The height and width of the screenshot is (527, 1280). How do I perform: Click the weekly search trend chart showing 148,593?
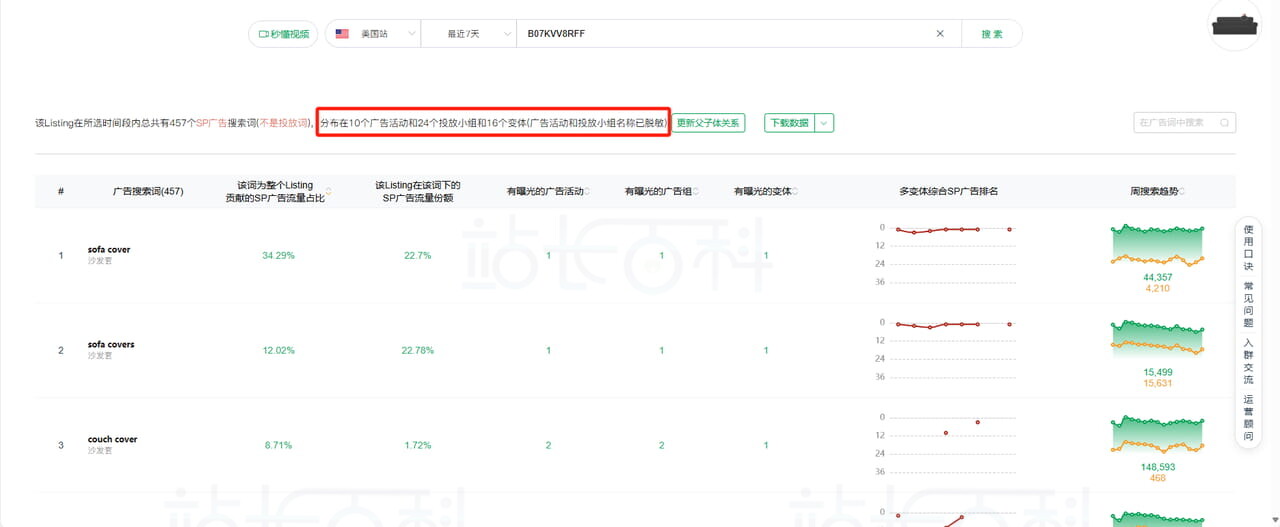click(x=1157, y=435)
